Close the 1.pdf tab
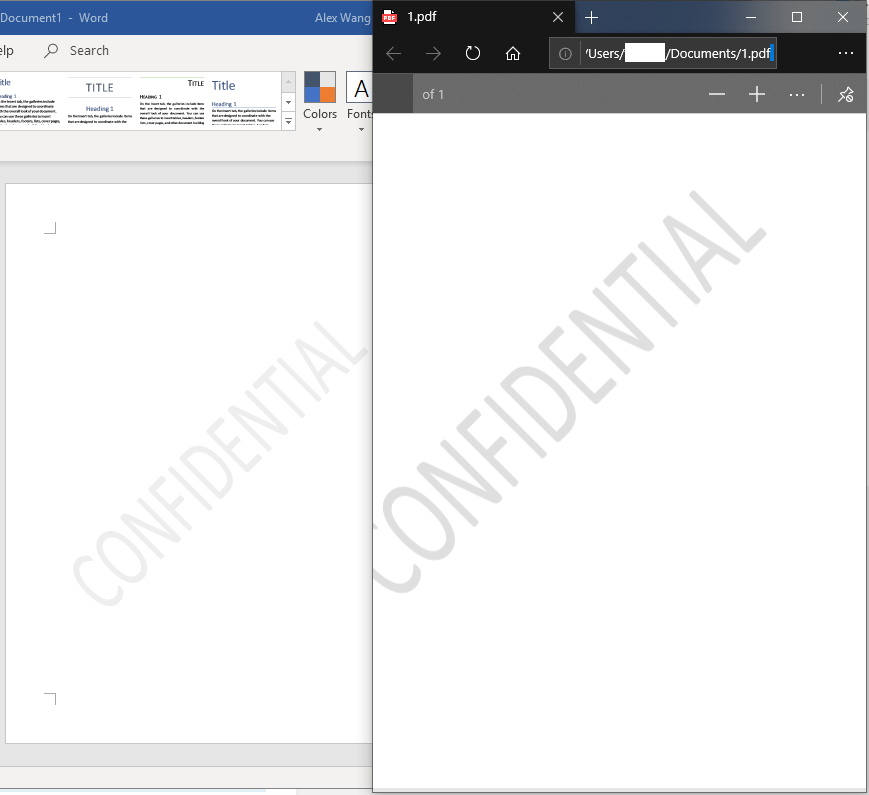869x795 pixels. (558, 17)
